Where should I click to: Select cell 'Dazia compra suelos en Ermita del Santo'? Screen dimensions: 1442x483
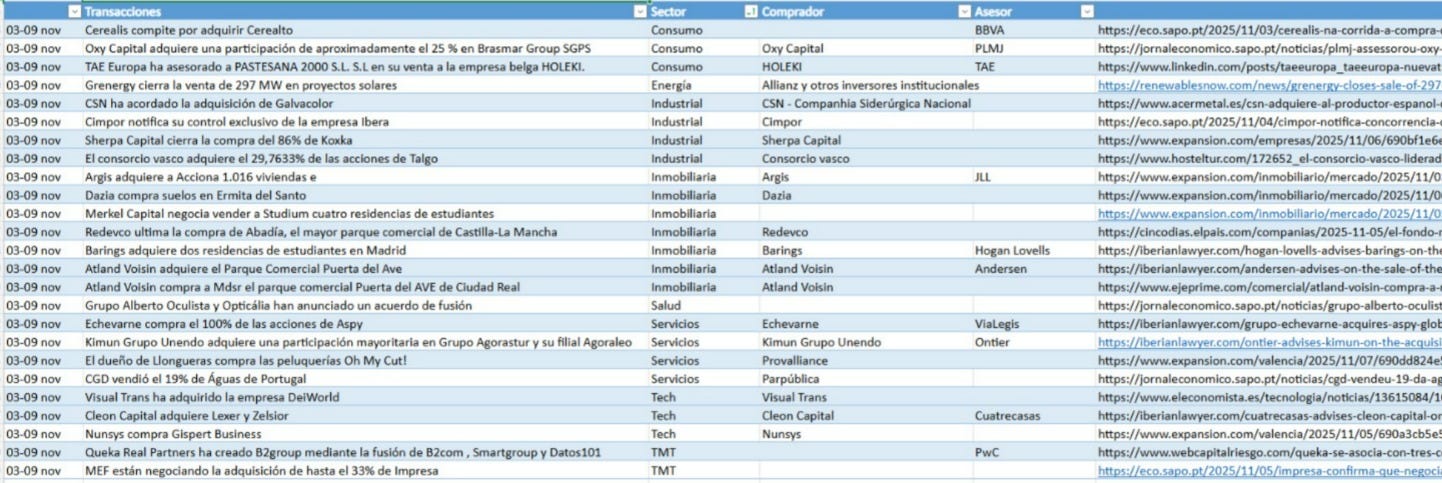365,195
